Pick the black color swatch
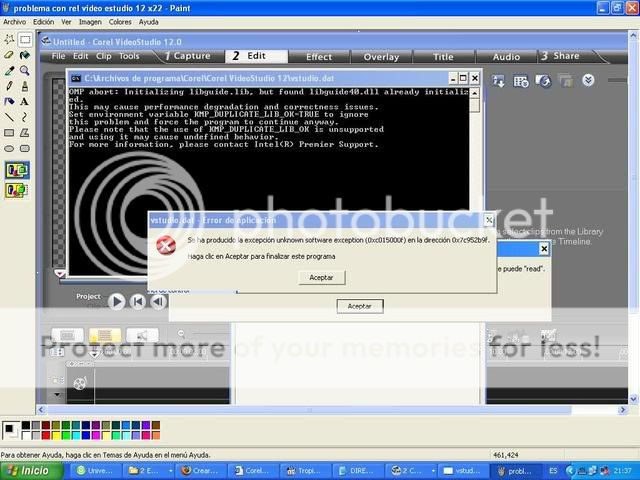Image resolution: width=640 pixels, height=480 pixels. (26, 425)
